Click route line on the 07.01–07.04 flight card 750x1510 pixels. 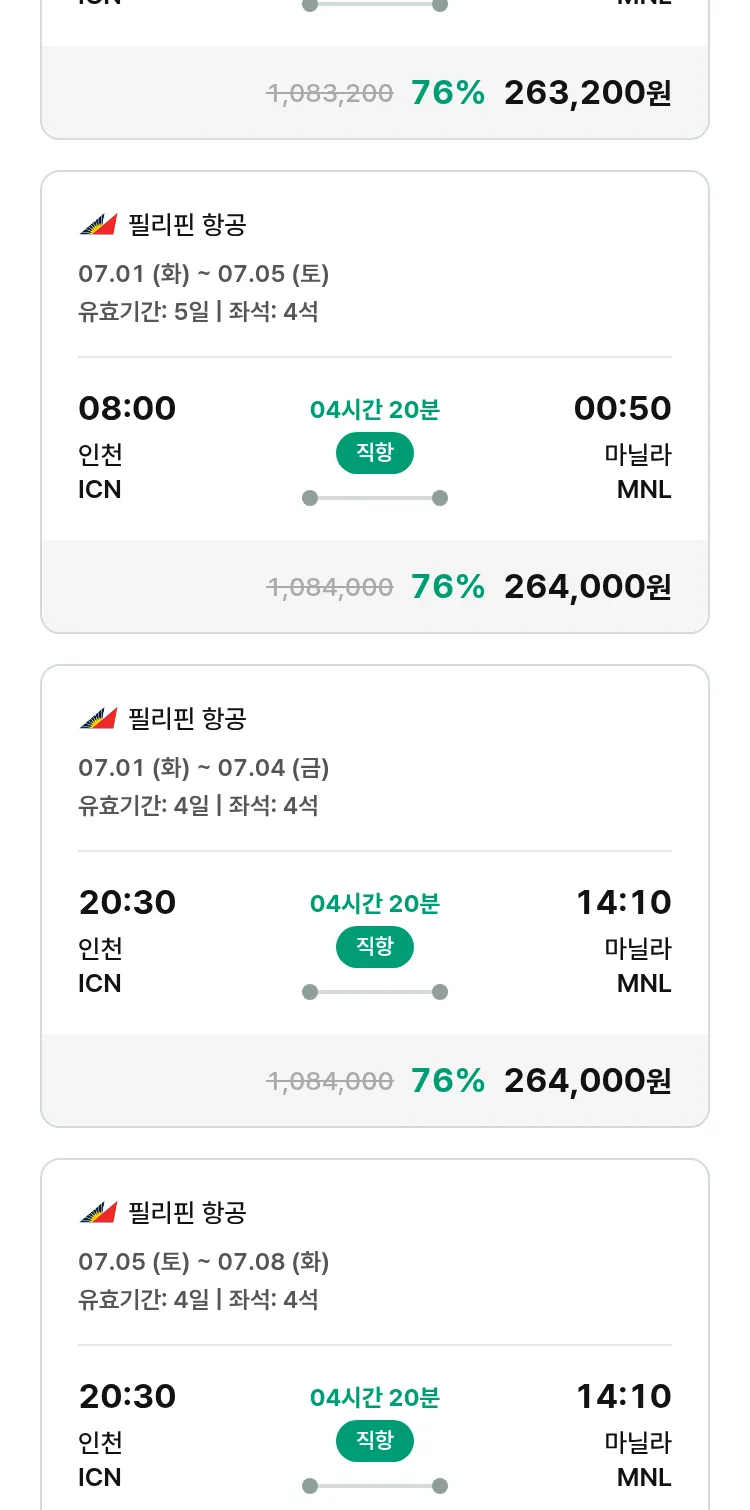pyautogui.click(x=375, y=992)
